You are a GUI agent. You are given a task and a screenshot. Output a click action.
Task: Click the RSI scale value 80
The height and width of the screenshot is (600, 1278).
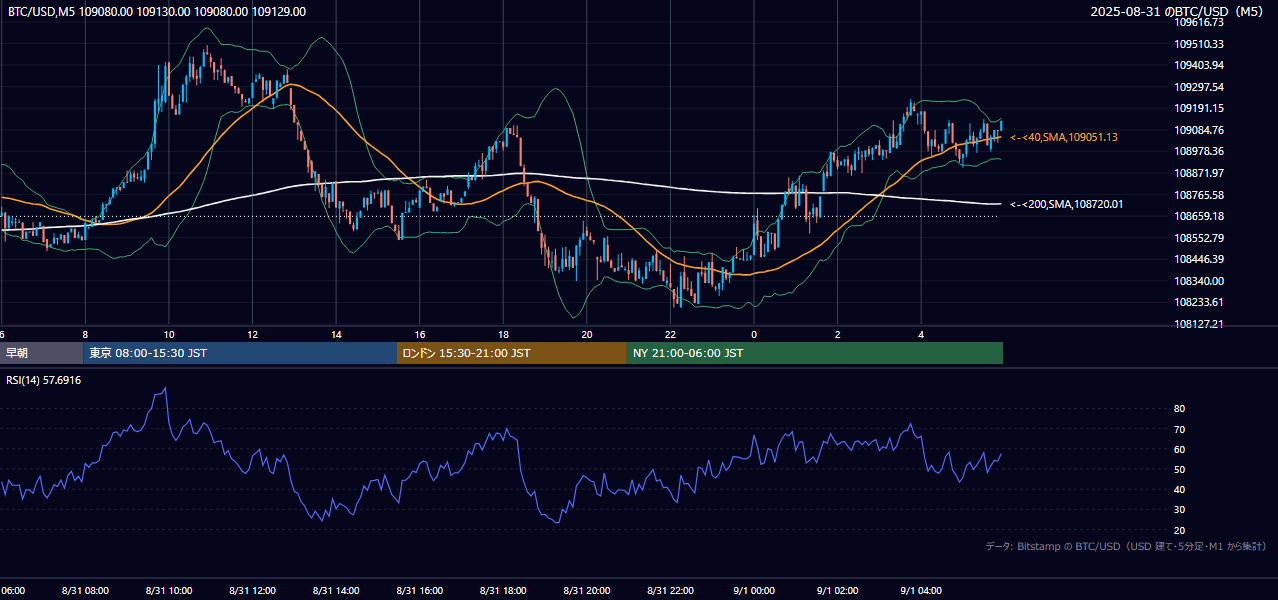[1180, 409]
